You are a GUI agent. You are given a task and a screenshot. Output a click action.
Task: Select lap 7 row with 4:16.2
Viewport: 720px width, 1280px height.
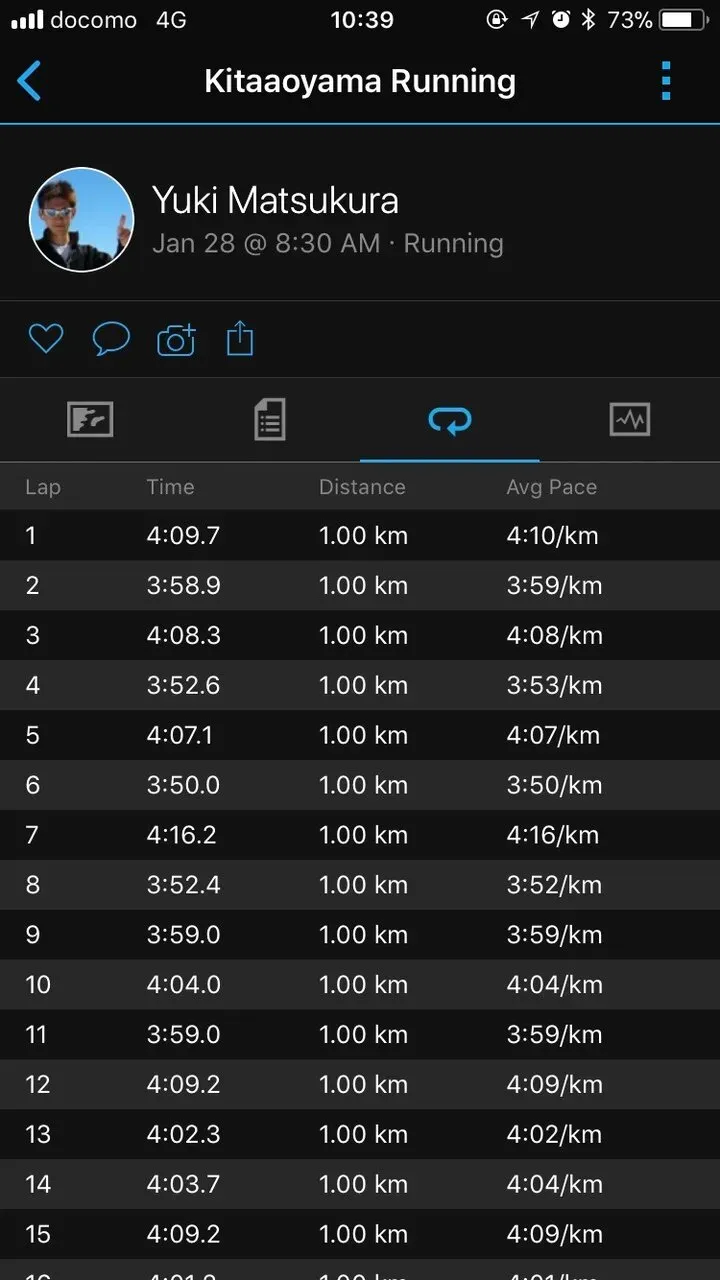(x=360, y=835)
